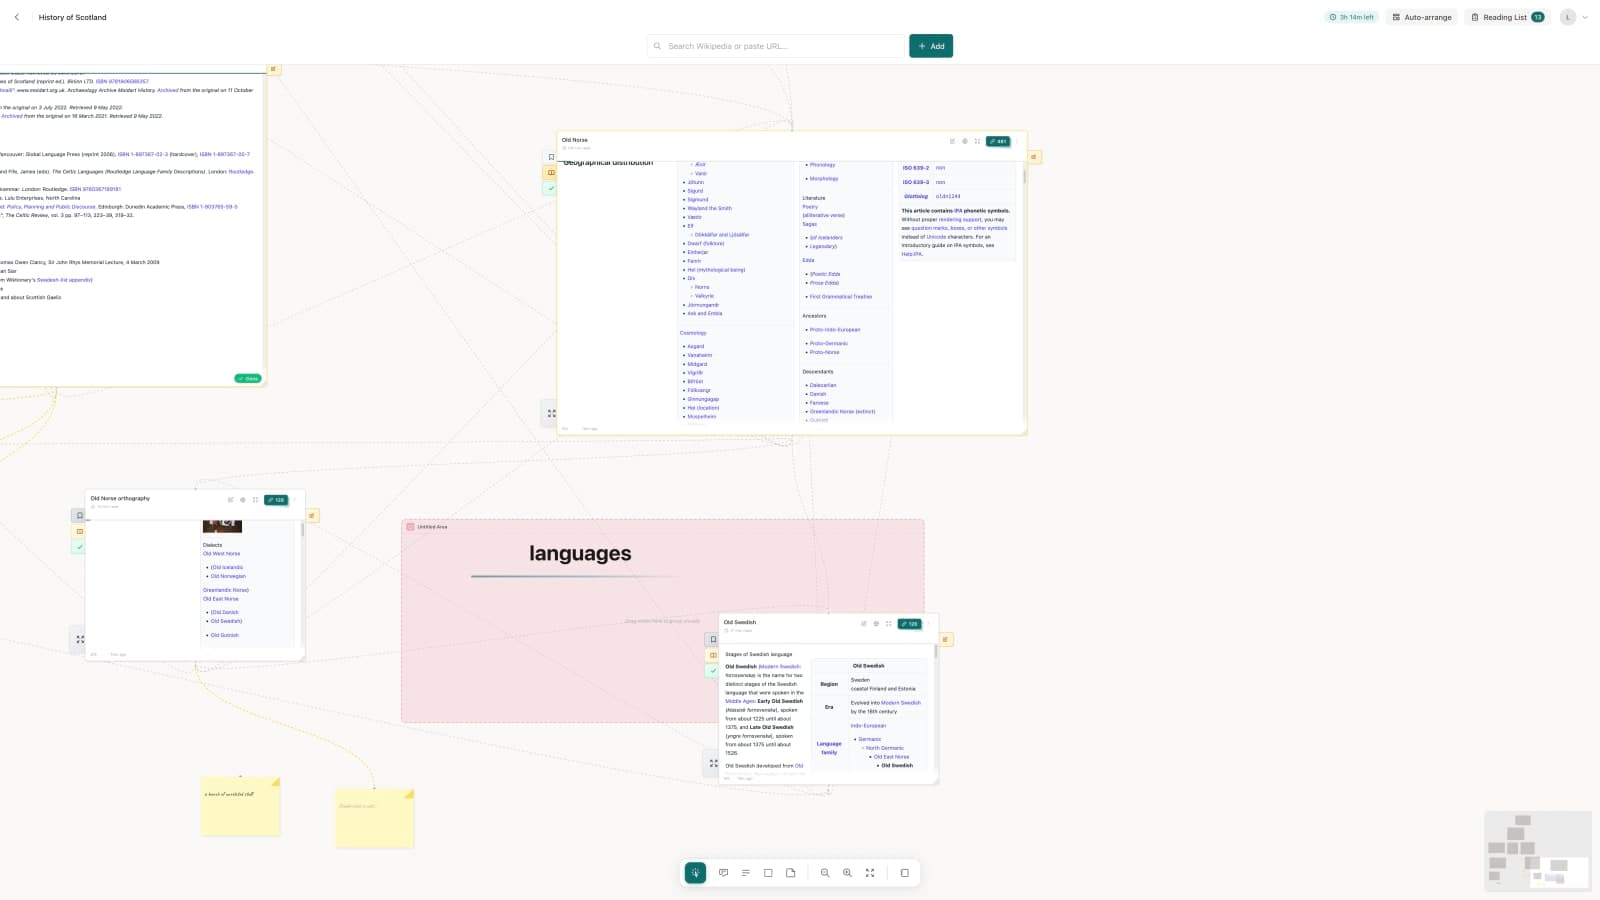Image resolution: width=1600 pixels, height=900 pixels.
Task: Pick the text lines tool in the bottom toolbar
Action: pos(746,873)
